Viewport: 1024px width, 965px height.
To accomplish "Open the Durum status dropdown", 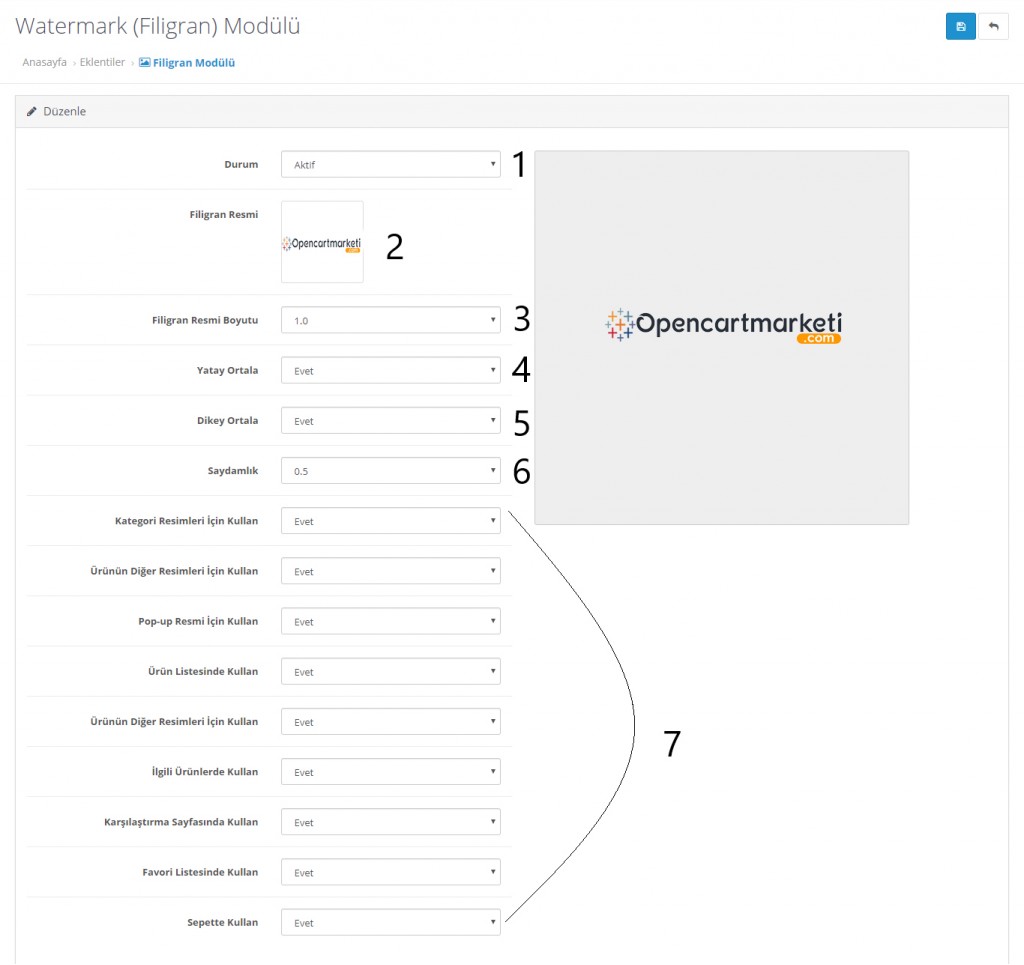I will pyautogui.click(x=390, y=164).
